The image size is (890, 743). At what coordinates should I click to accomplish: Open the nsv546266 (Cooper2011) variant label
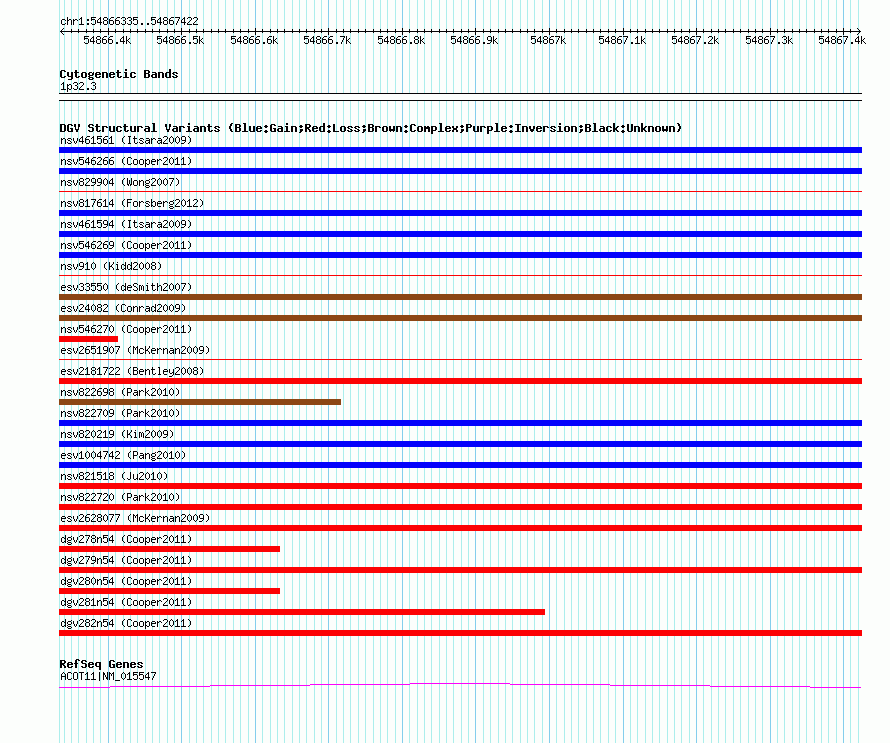pyautogui.click(x=126, y=161)
